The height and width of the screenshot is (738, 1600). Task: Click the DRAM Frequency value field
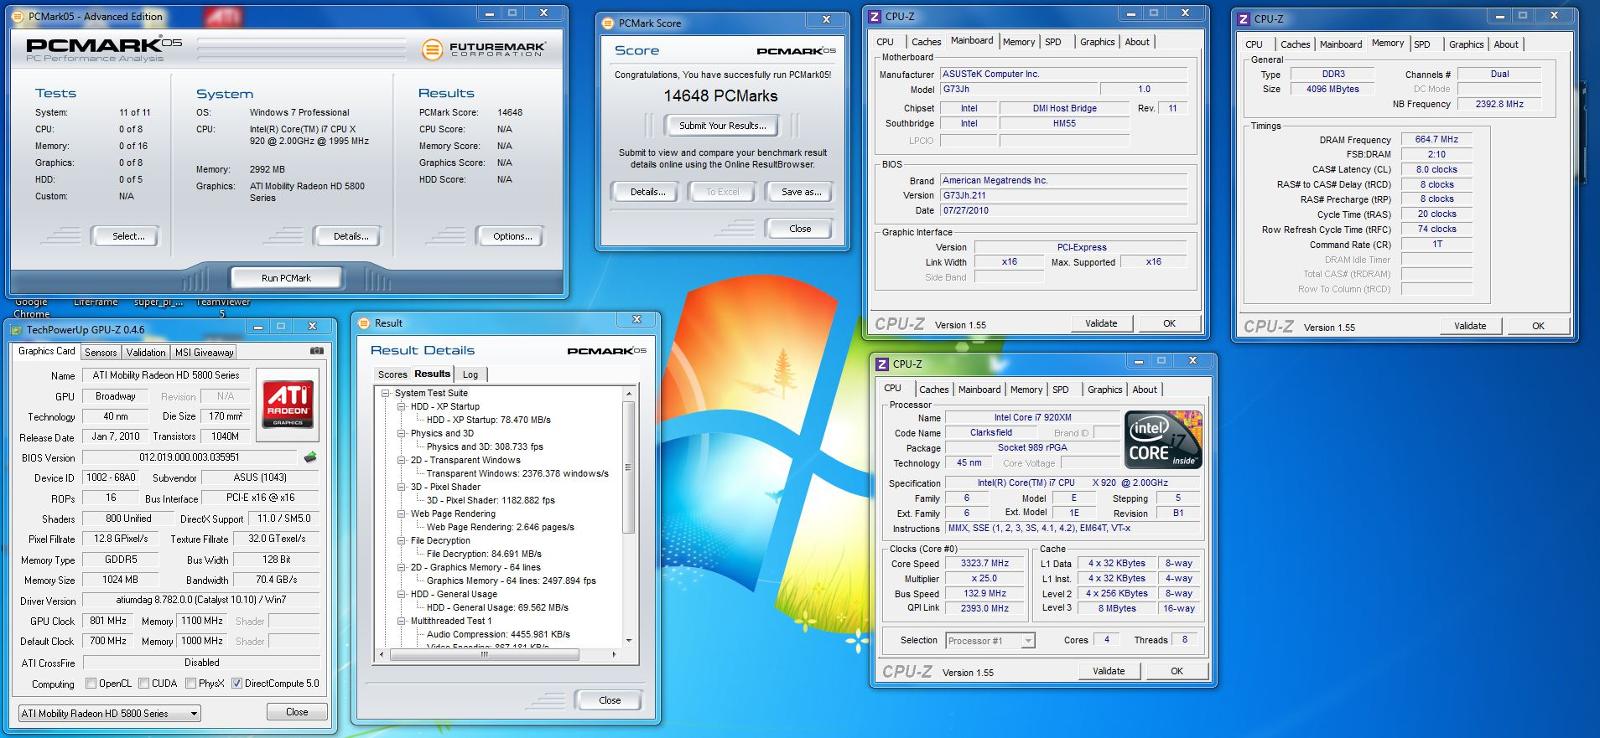click(1436, 140)
